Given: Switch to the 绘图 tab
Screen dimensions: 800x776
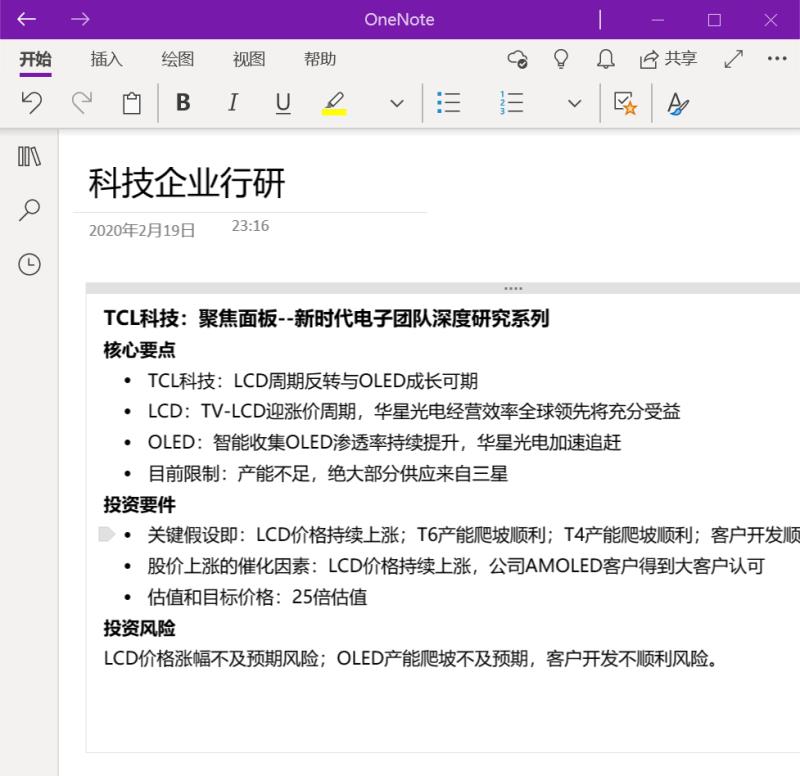Looking at the screenshot, I should click(x=177, y=59).
